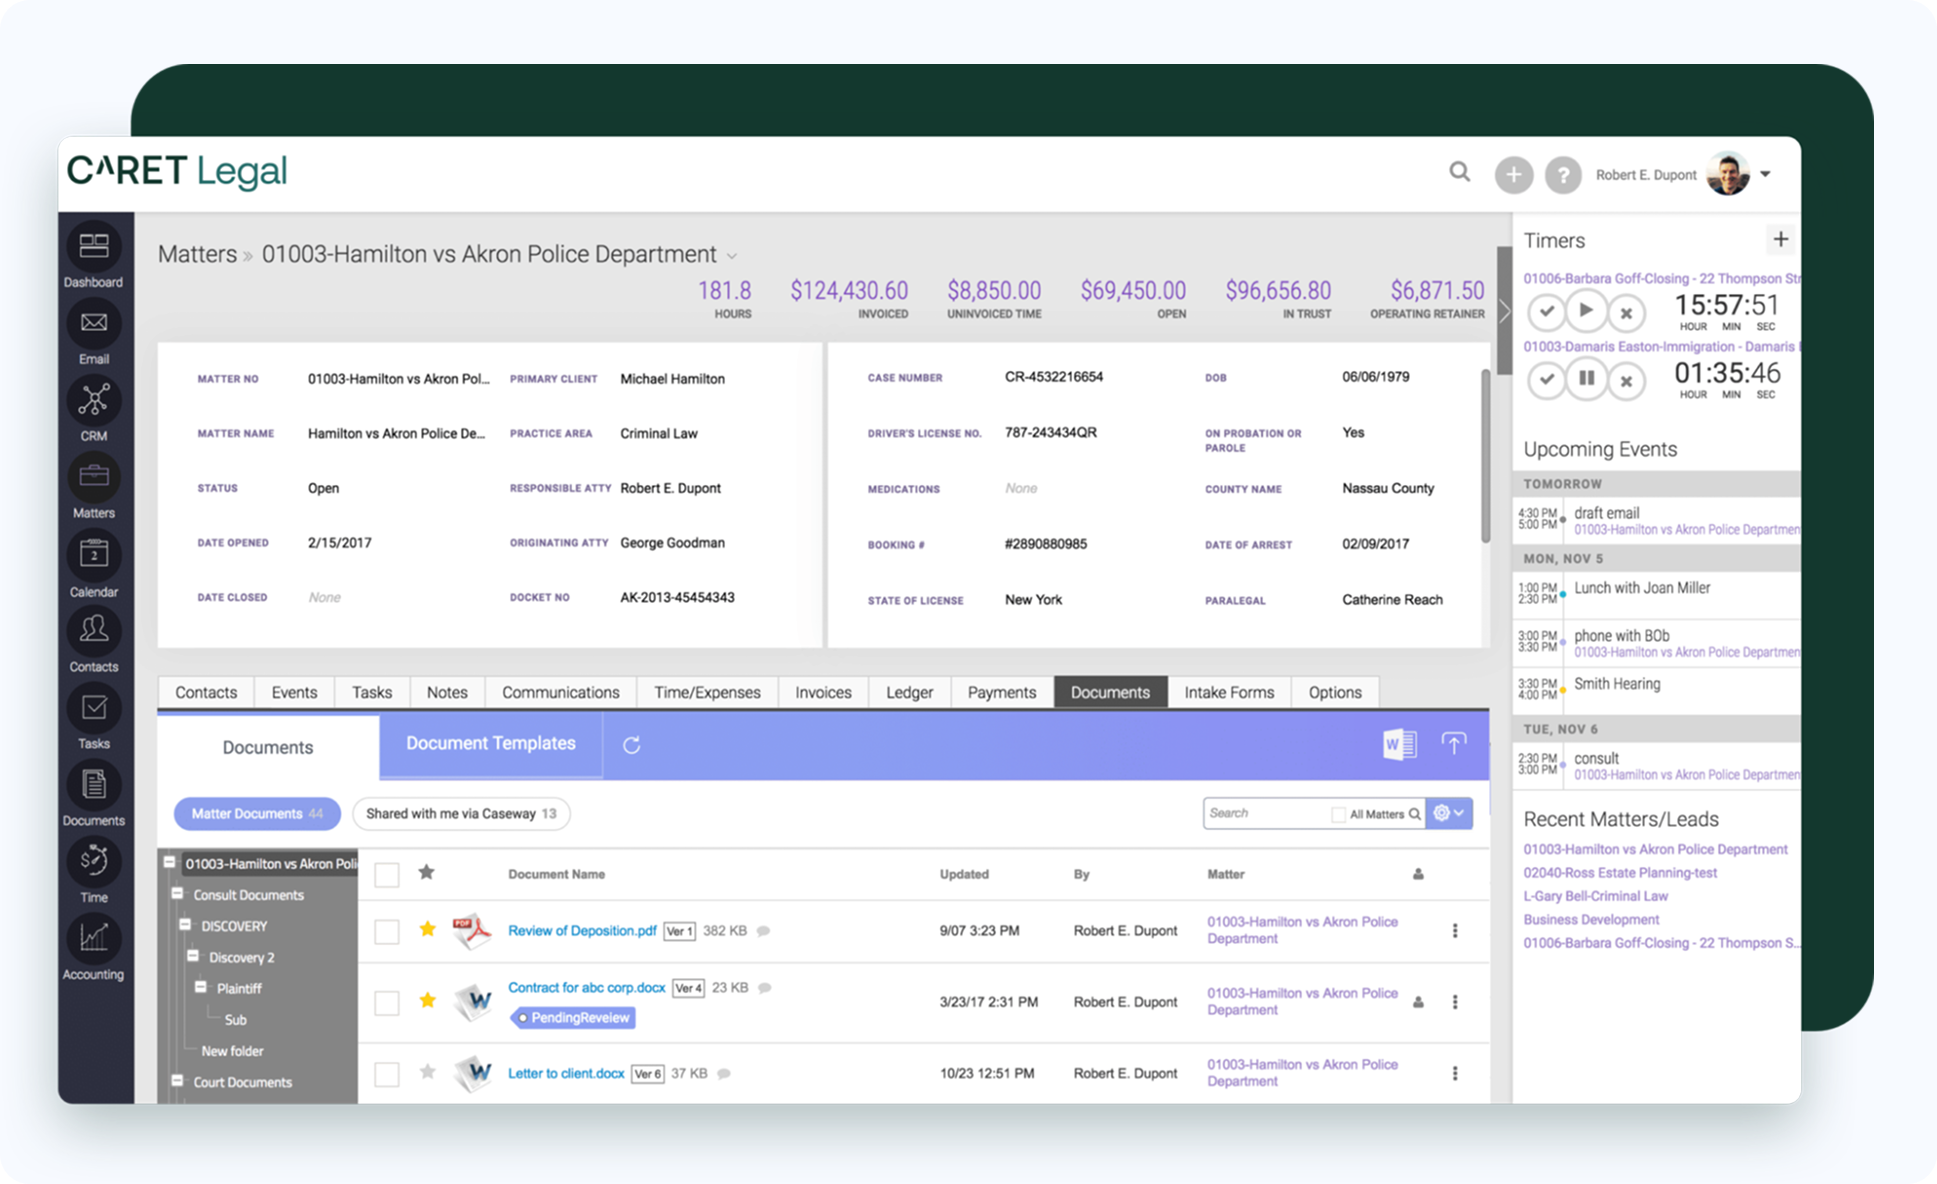Select the Matter Documents 44 filter
This screenshot has height=1184, width=1937.
(257, 814)
